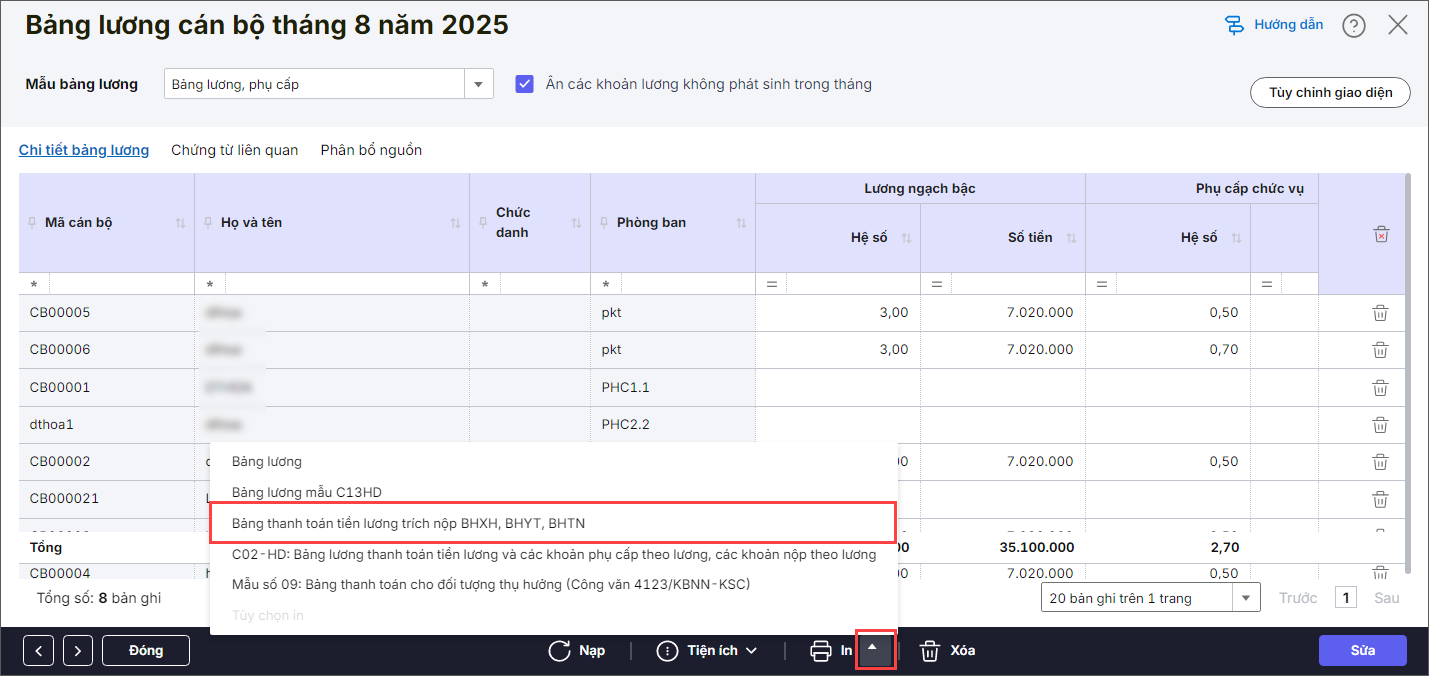
Task: Go to next record arrow button
Action: point(78,651)
